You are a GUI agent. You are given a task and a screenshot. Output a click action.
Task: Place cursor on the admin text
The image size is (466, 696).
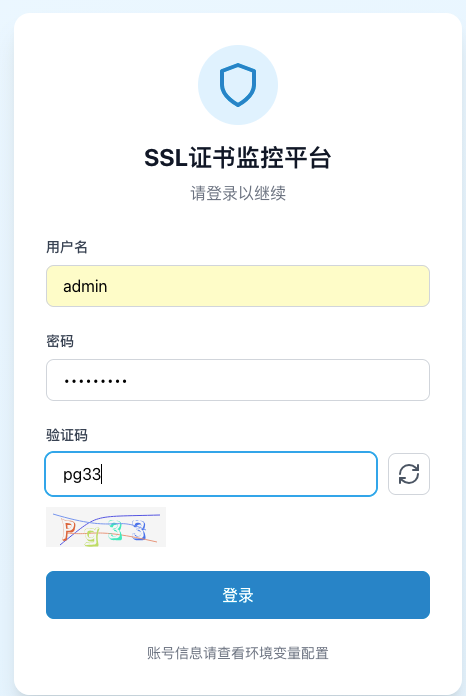point(85,286)
